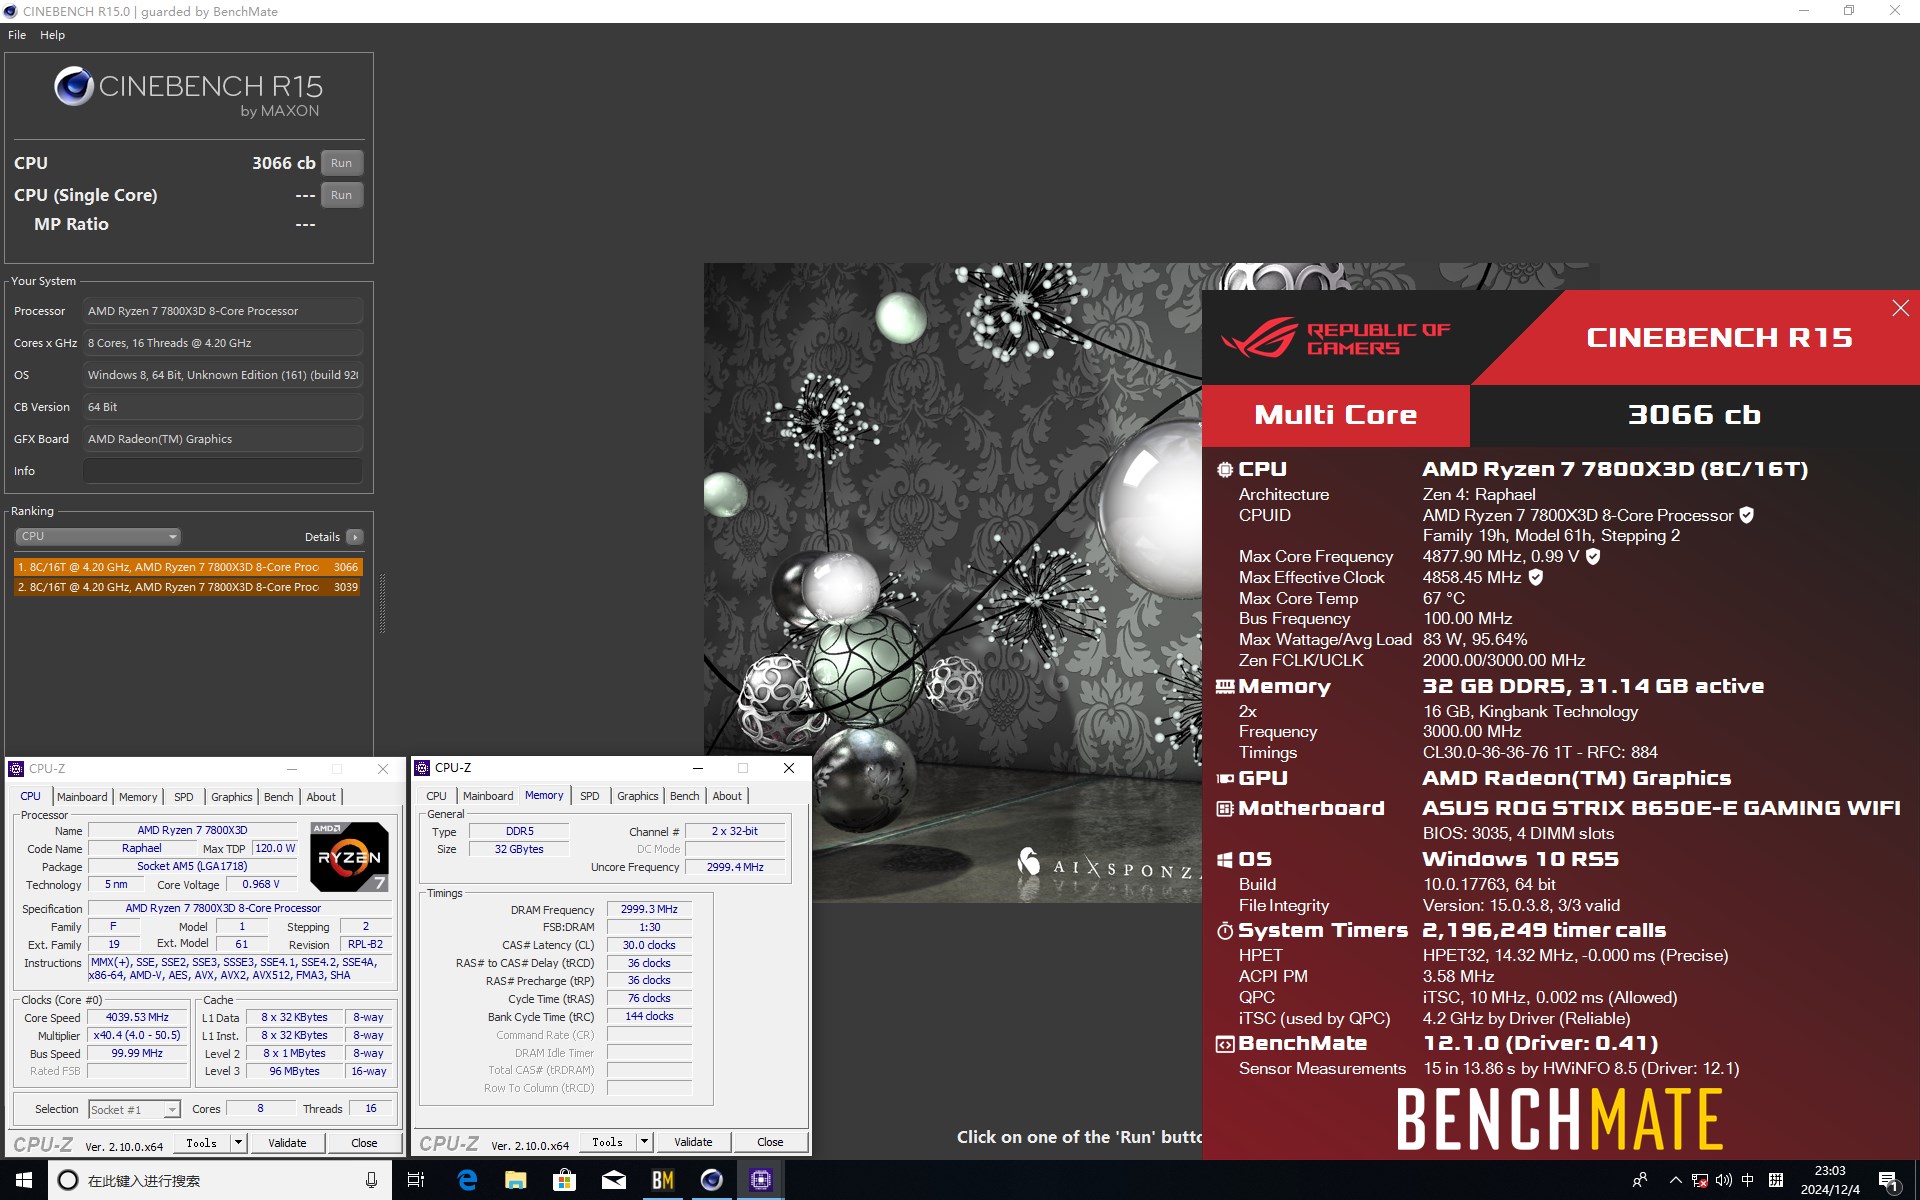
Task: Open Mainboard tab in memory CPU-Z window
Action: [488, 796]
